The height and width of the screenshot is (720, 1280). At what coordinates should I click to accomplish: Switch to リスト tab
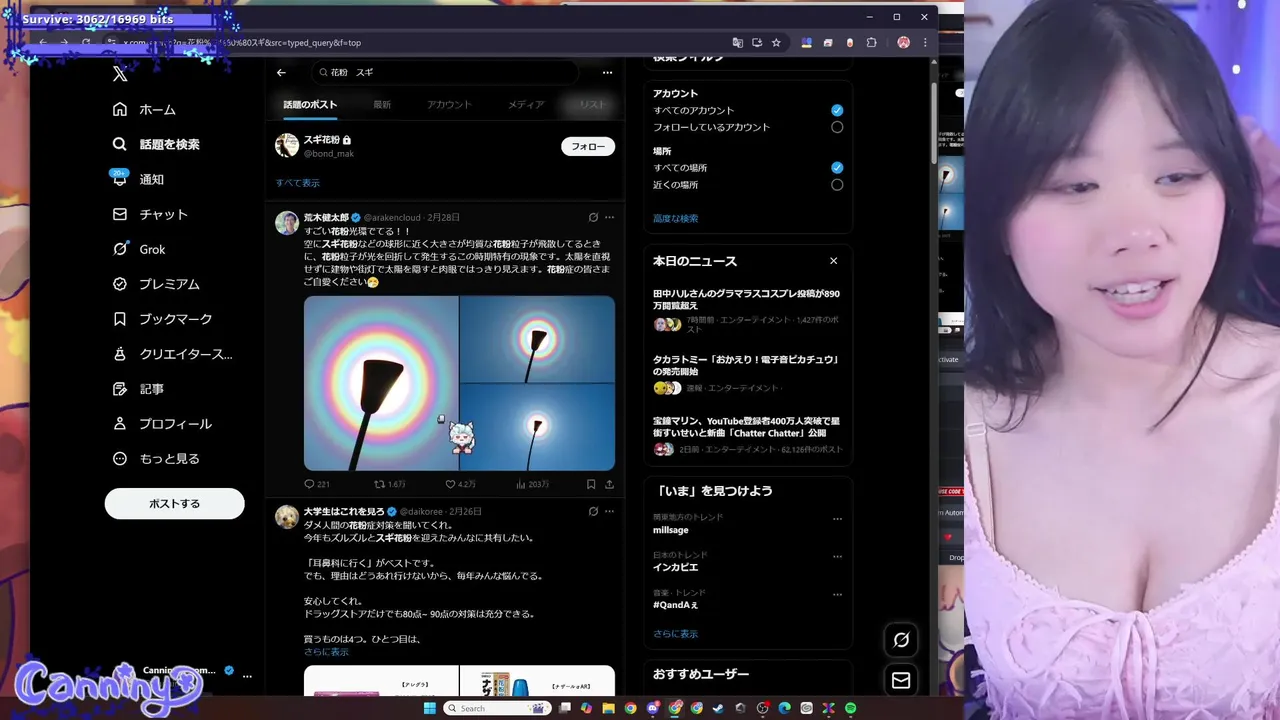coord(592,104)
